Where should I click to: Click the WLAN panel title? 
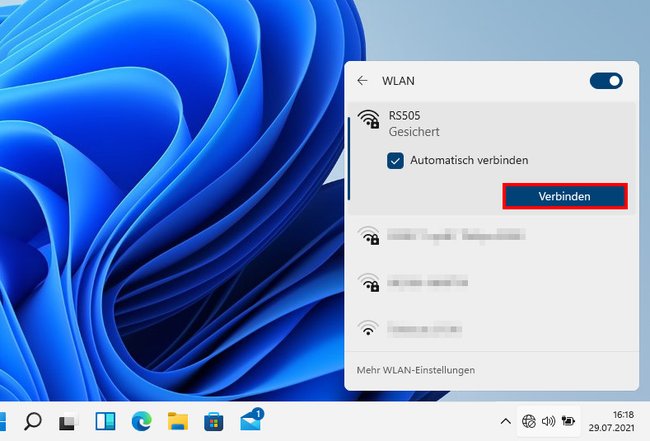(398, 80)
